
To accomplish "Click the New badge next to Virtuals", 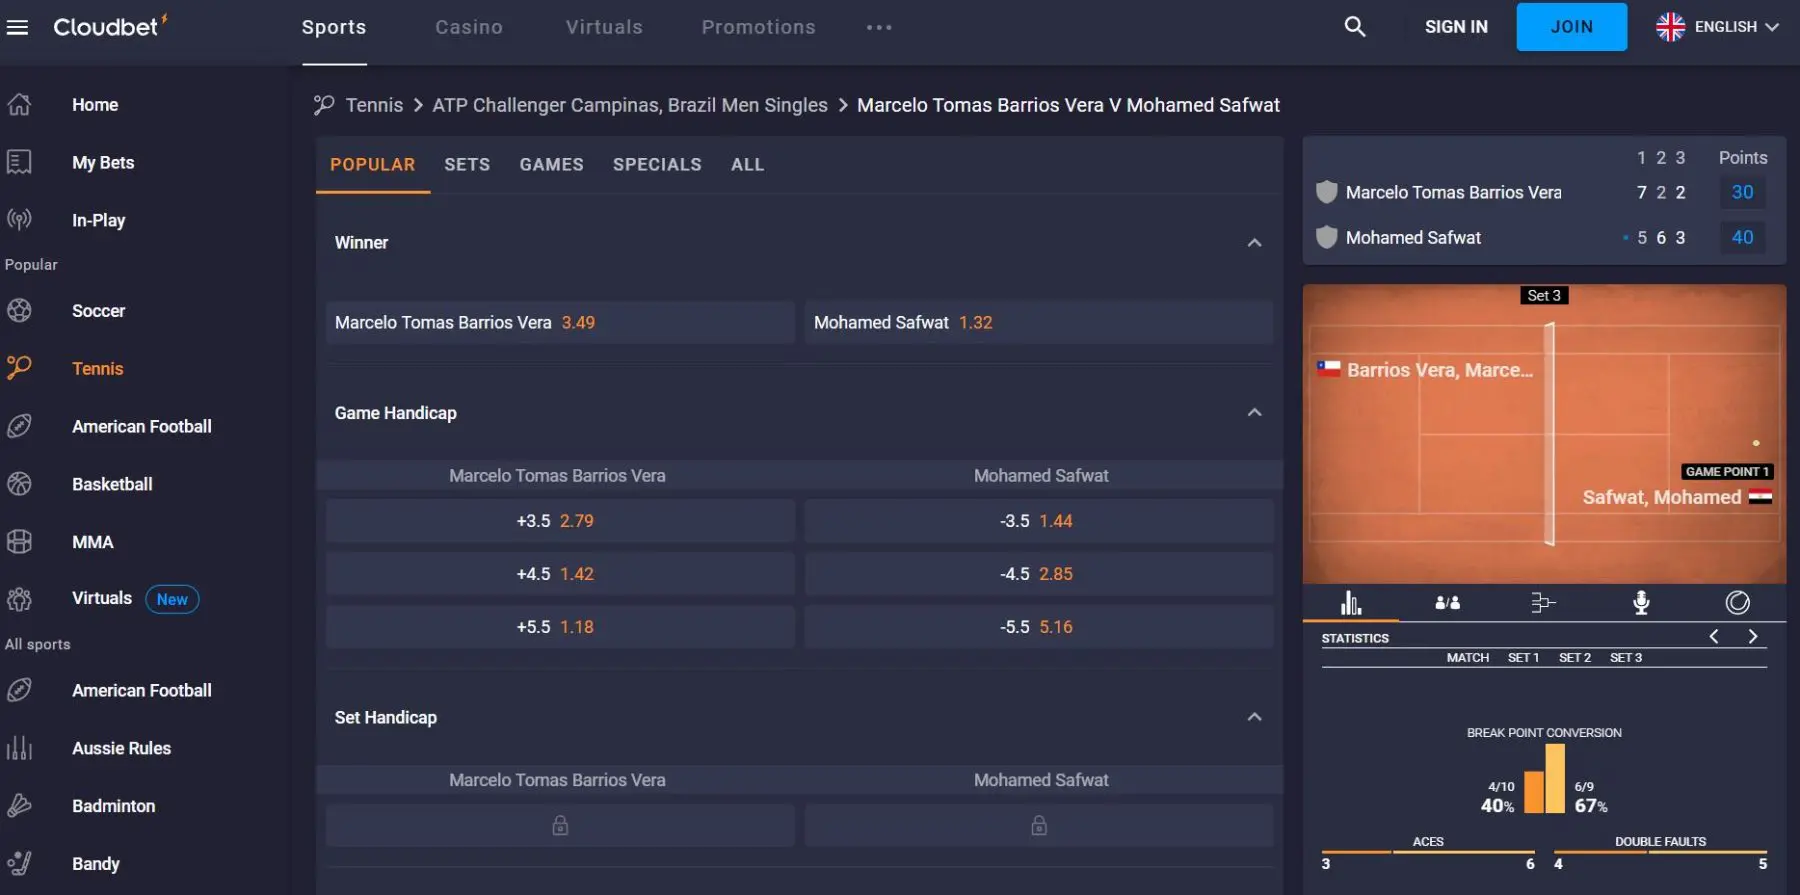I will [x=172, y=599].
